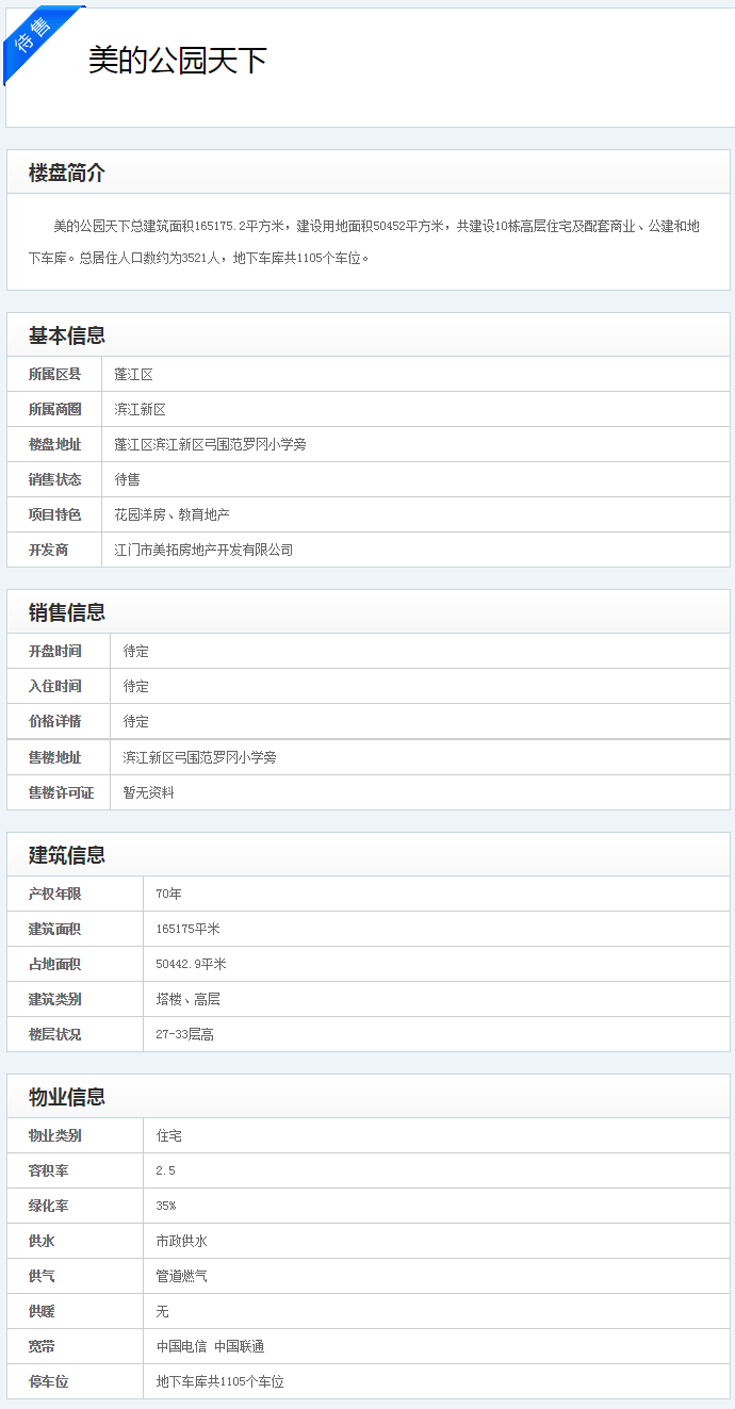Click 塔楼、高层 building type value
Screen dimensions: 735x1409
[x=188, y=999]
